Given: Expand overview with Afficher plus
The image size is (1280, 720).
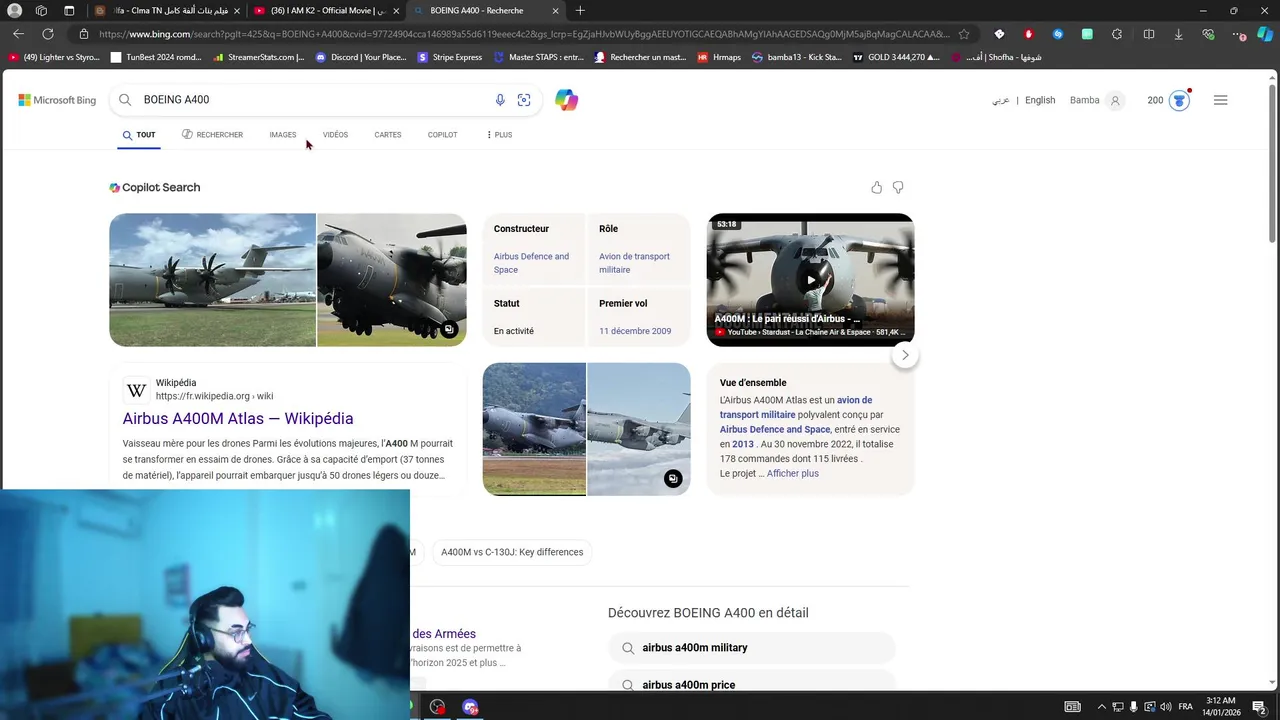Looking at the screenshot, I should [x=793, y=474].
